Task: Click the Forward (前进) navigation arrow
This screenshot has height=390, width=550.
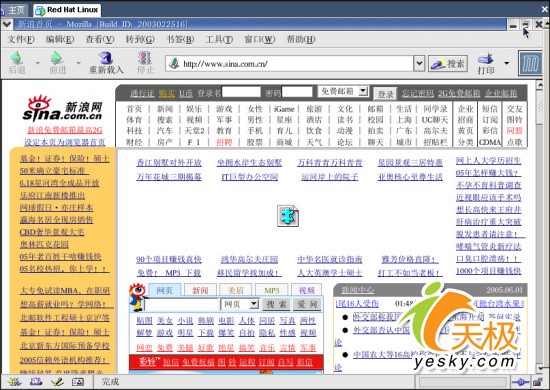Action: click(x=57, y=58)
